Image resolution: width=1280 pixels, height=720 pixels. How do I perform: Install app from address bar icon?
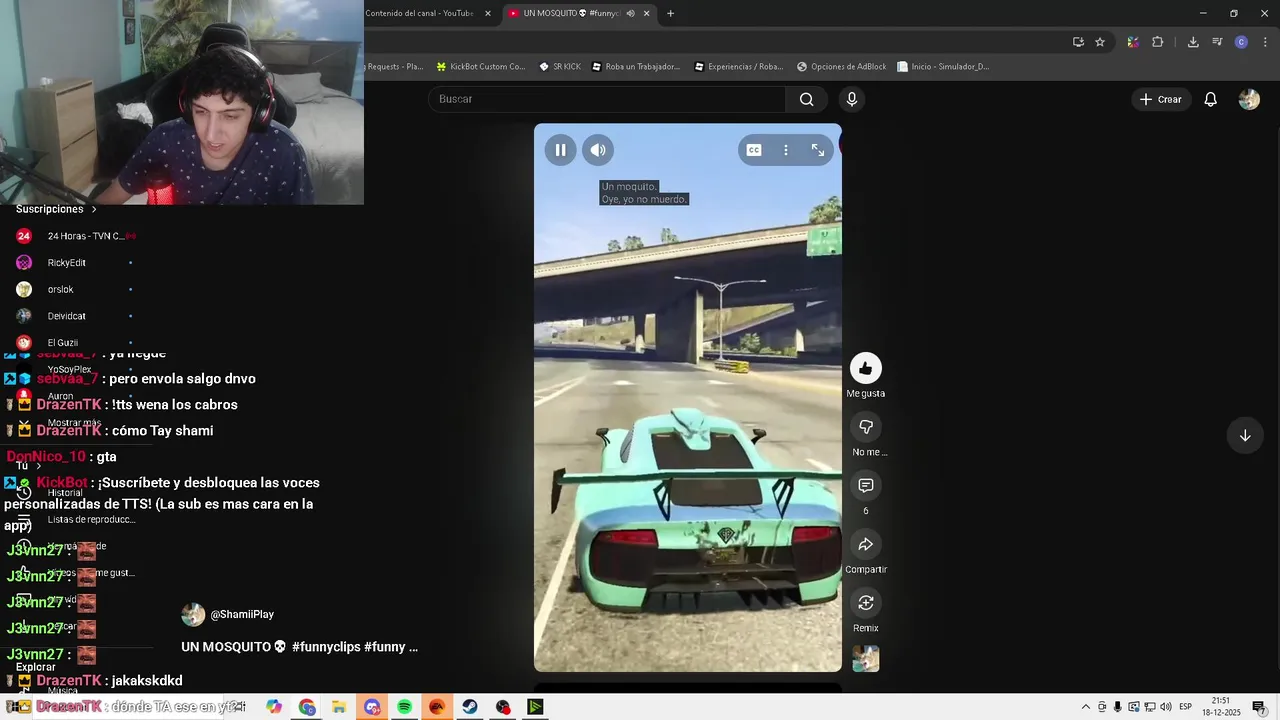(1078, 42)
